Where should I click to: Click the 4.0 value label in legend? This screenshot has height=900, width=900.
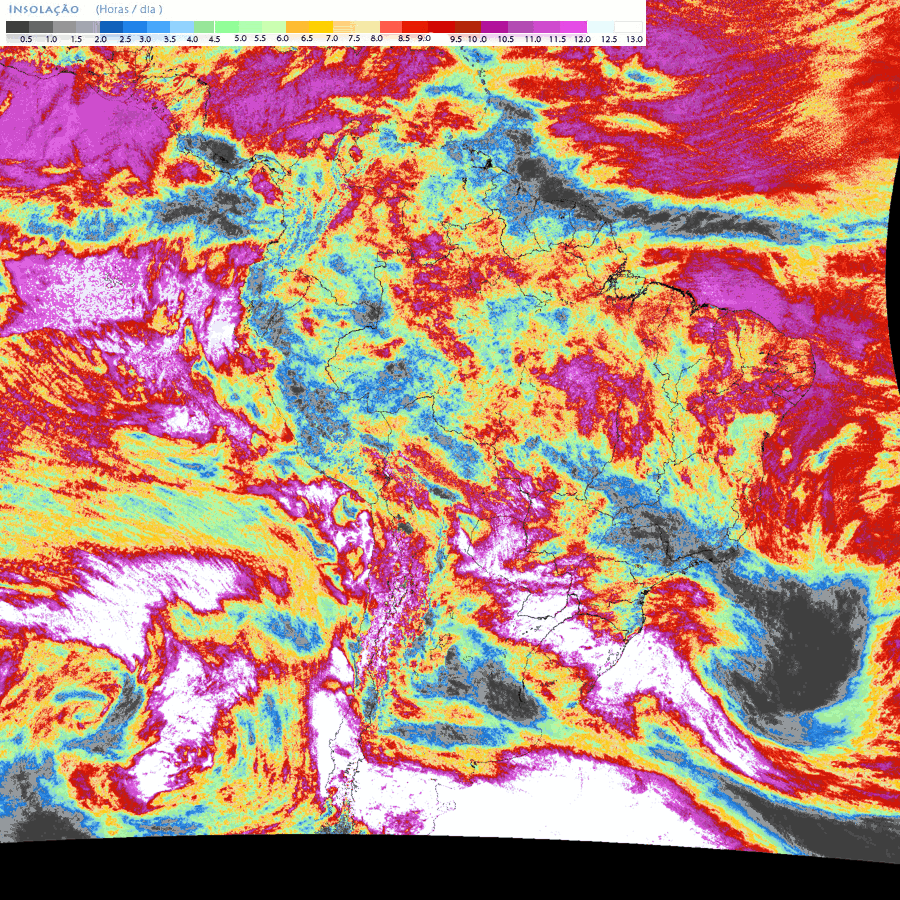[x=192, y=38]
